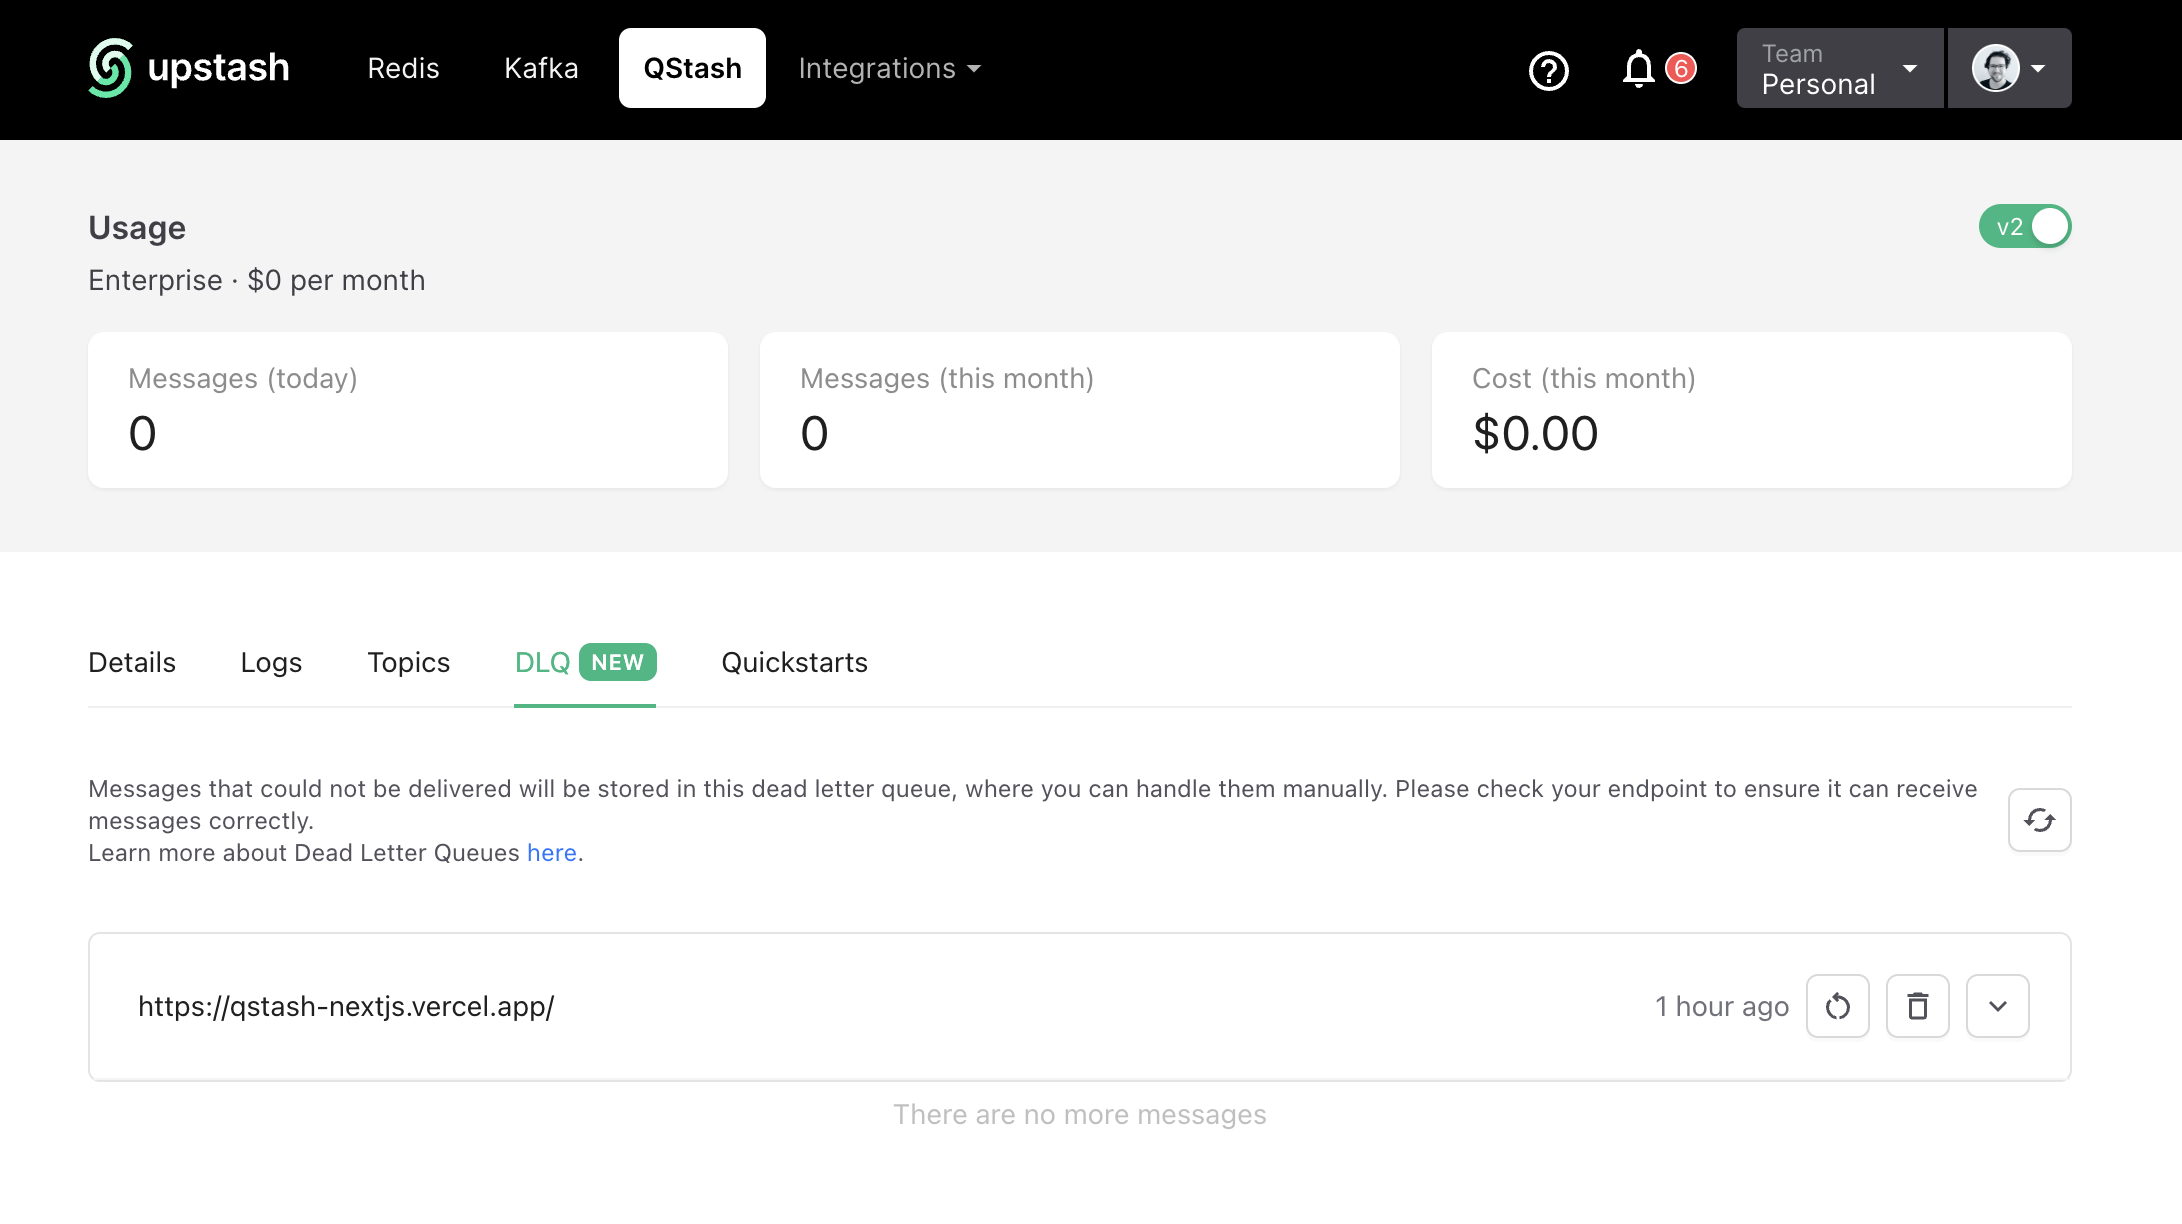This screenshot has width=2182, height=1224.
Task: Switch to the Topics tab
Action: coord(408,662)
